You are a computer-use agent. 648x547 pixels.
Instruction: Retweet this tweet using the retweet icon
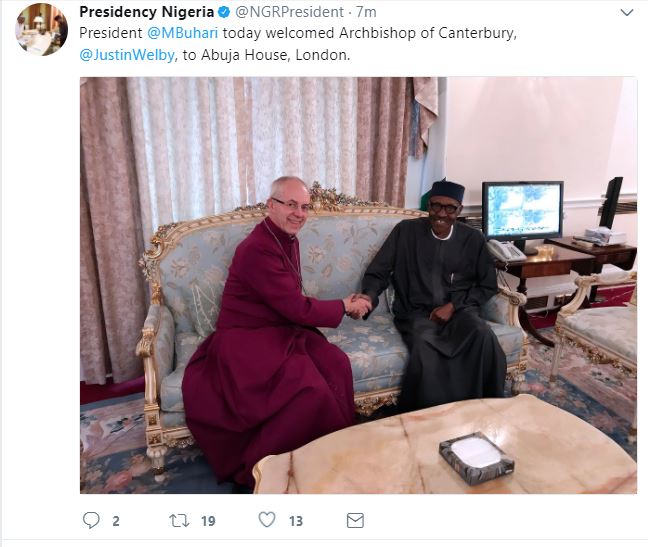179,520
